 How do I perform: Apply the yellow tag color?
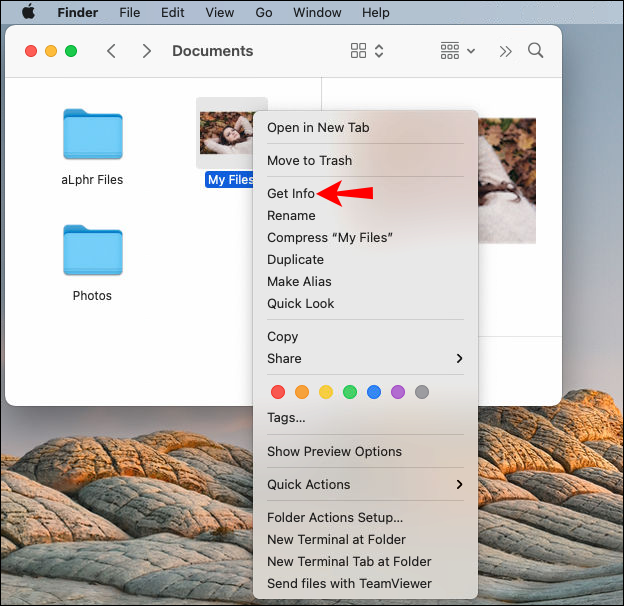(326, 392)
